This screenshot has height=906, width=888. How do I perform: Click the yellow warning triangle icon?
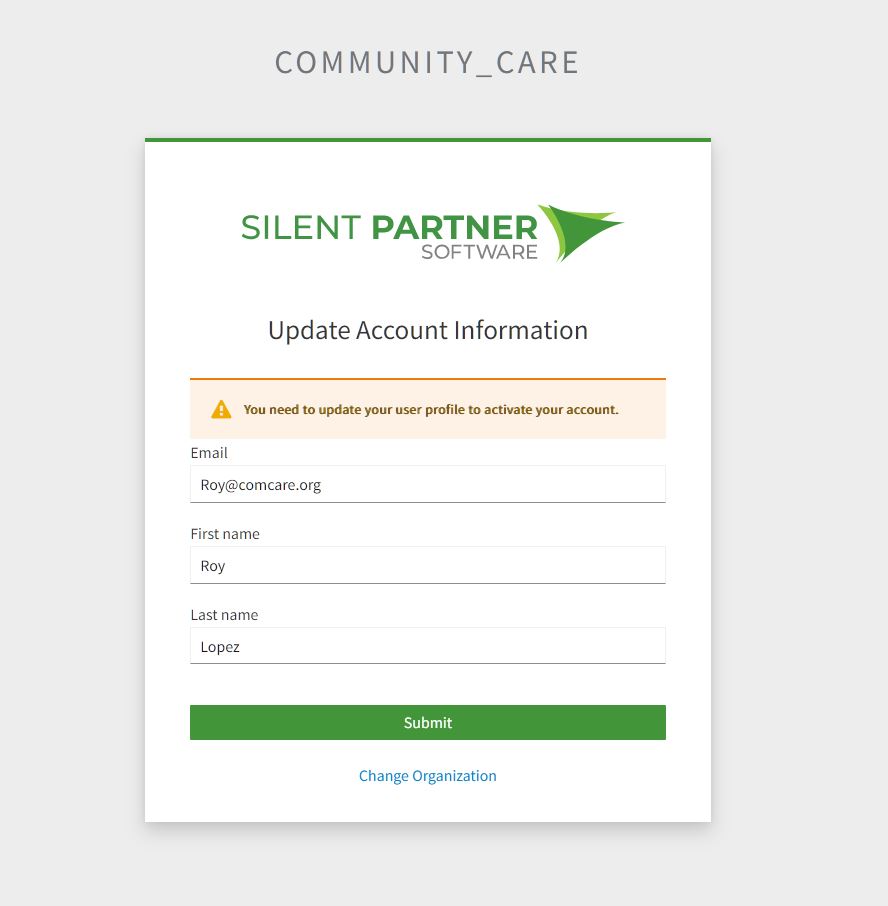(221, 409)
